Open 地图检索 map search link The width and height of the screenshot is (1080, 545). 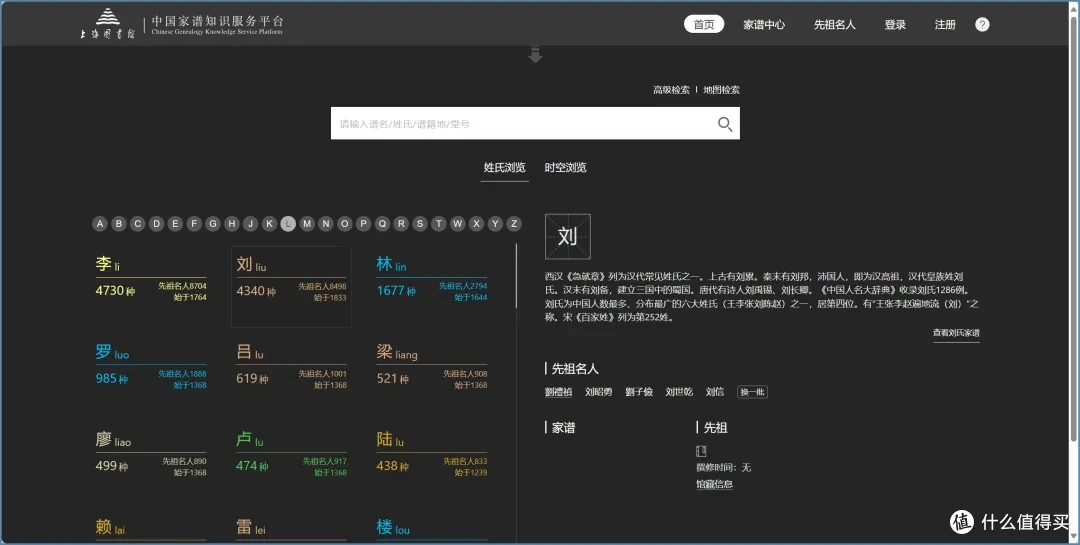coord(721,90)
